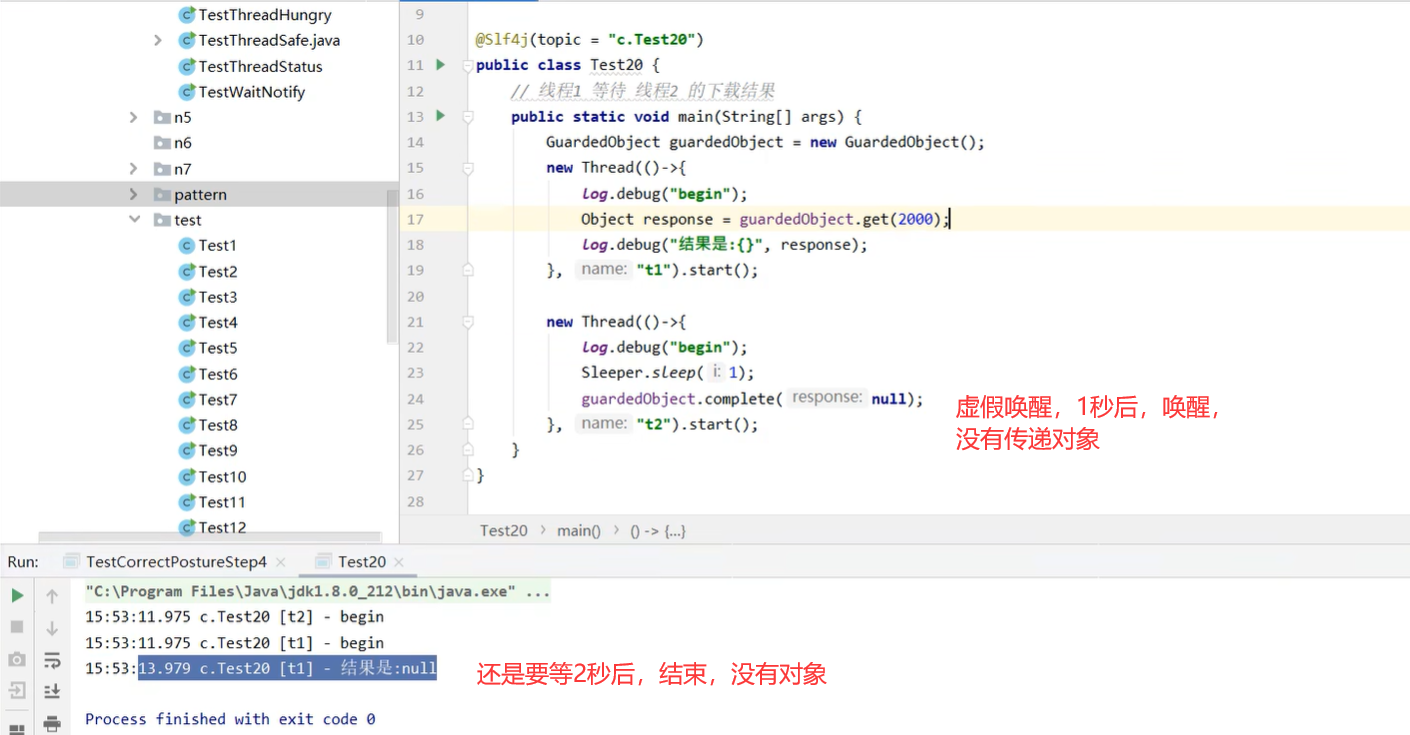
Task: Click line number 17 in the gutter
Action: coord(416,219)
